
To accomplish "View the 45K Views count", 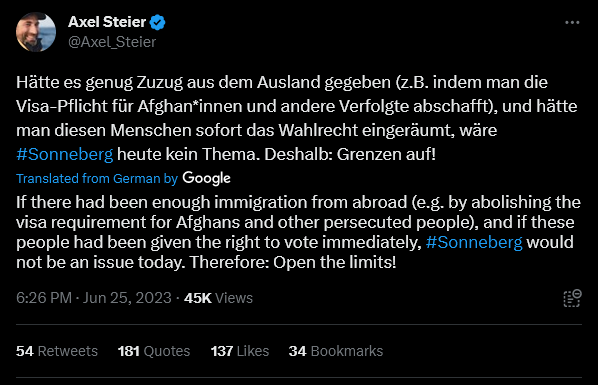I will 218,298.
